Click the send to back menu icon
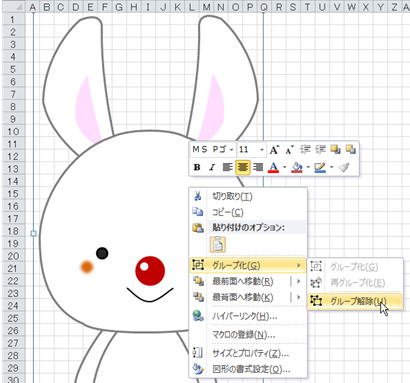The image size is (410, 383). point(198,297)
